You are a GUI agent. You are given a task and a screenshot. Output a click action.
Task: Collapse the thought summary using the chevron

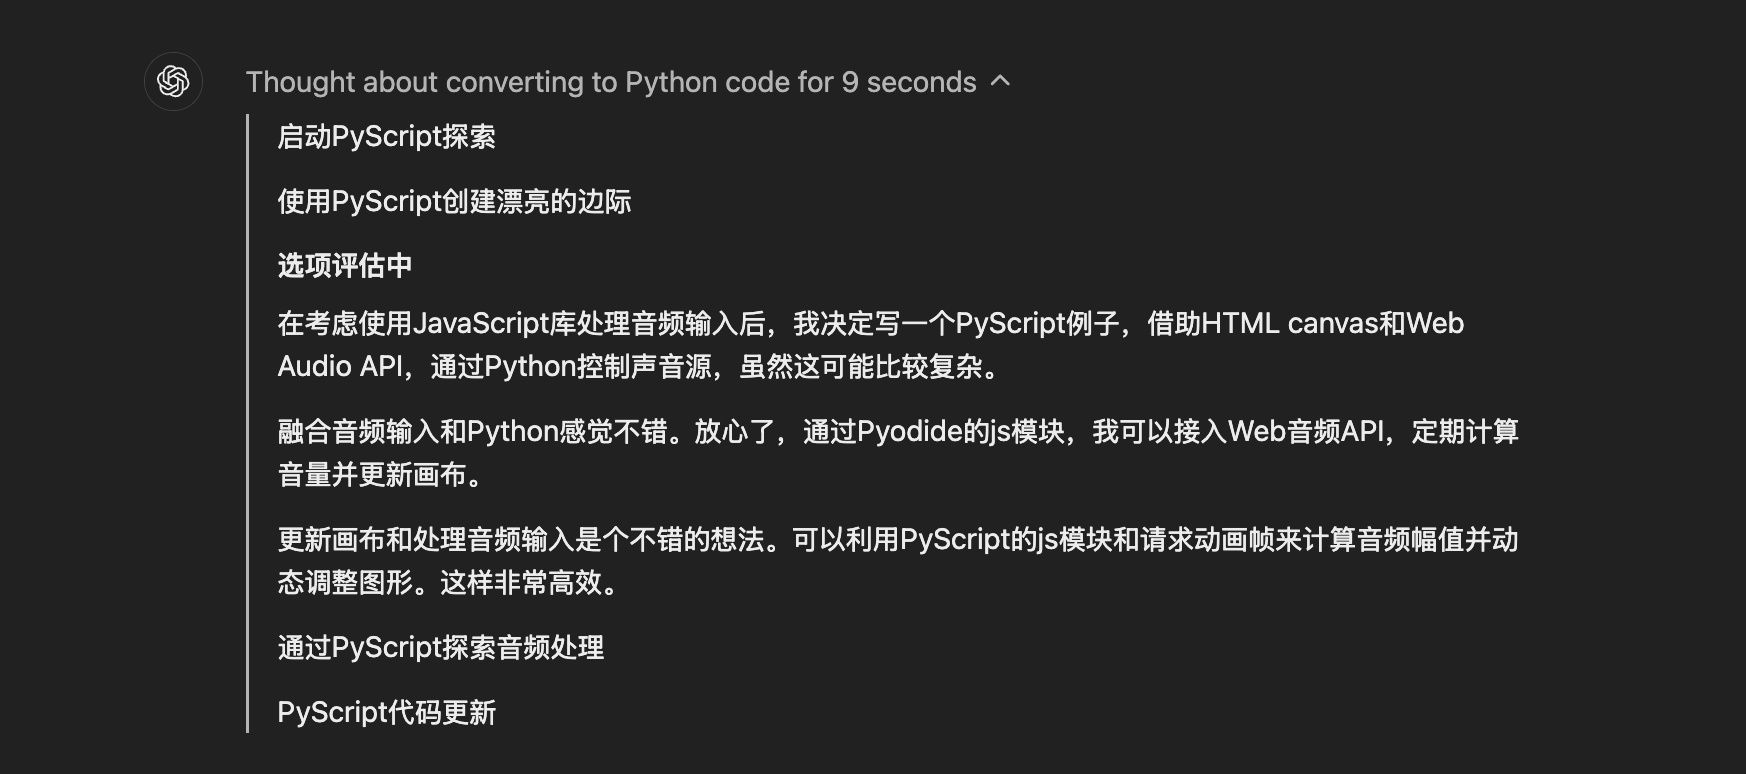1000,81
